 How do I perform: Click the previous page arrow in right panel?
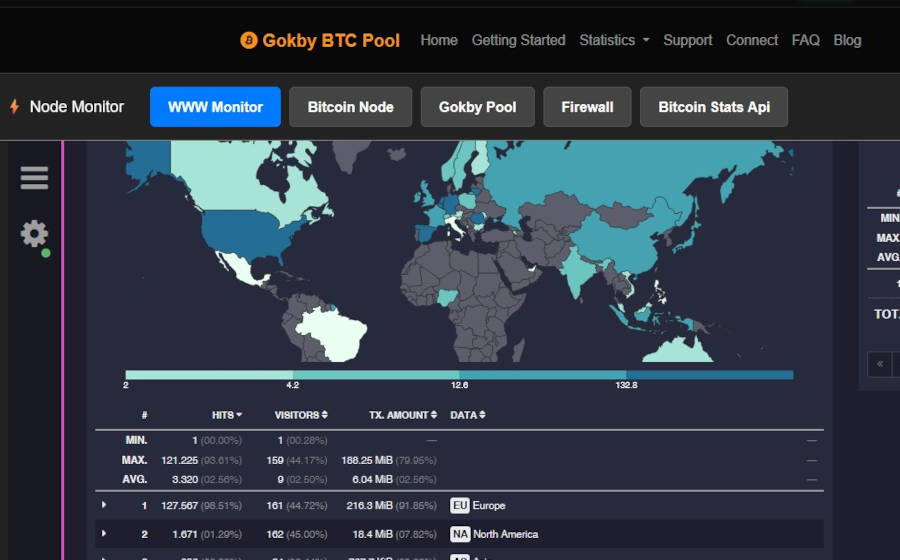pos(879,364)
